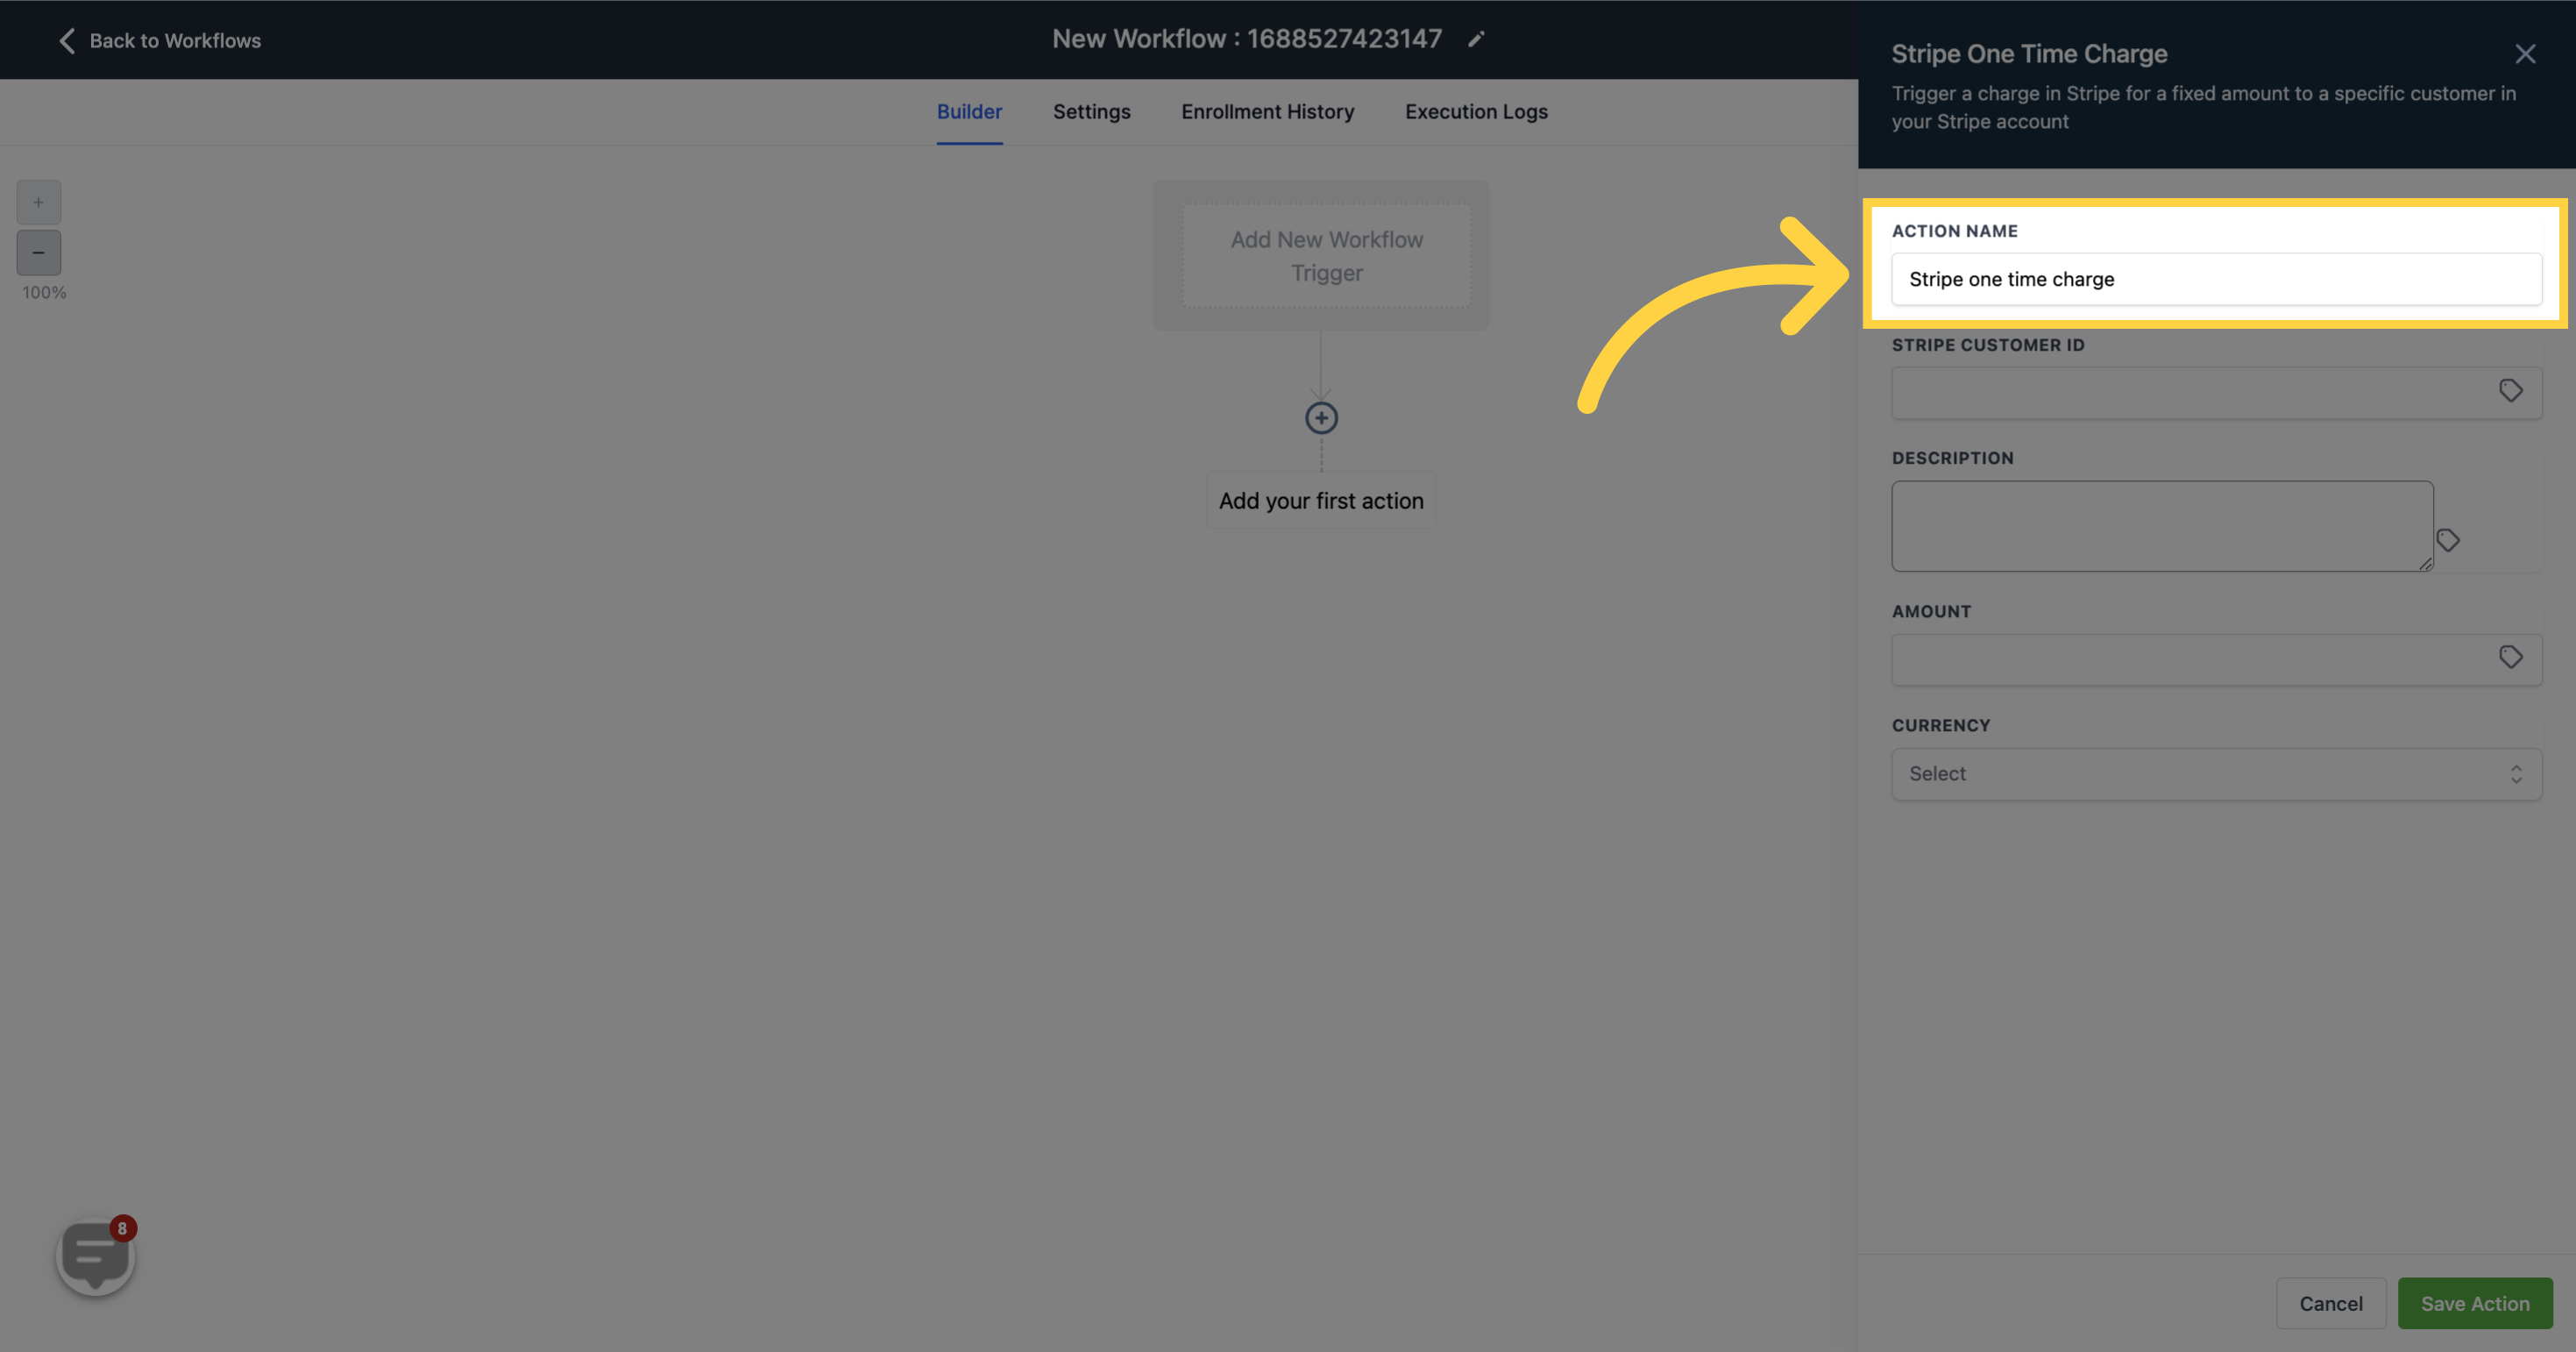This screenshot has height=1352, width=2576.
Task: Switch to the Settings tab
Action: tap(1091, 112)
